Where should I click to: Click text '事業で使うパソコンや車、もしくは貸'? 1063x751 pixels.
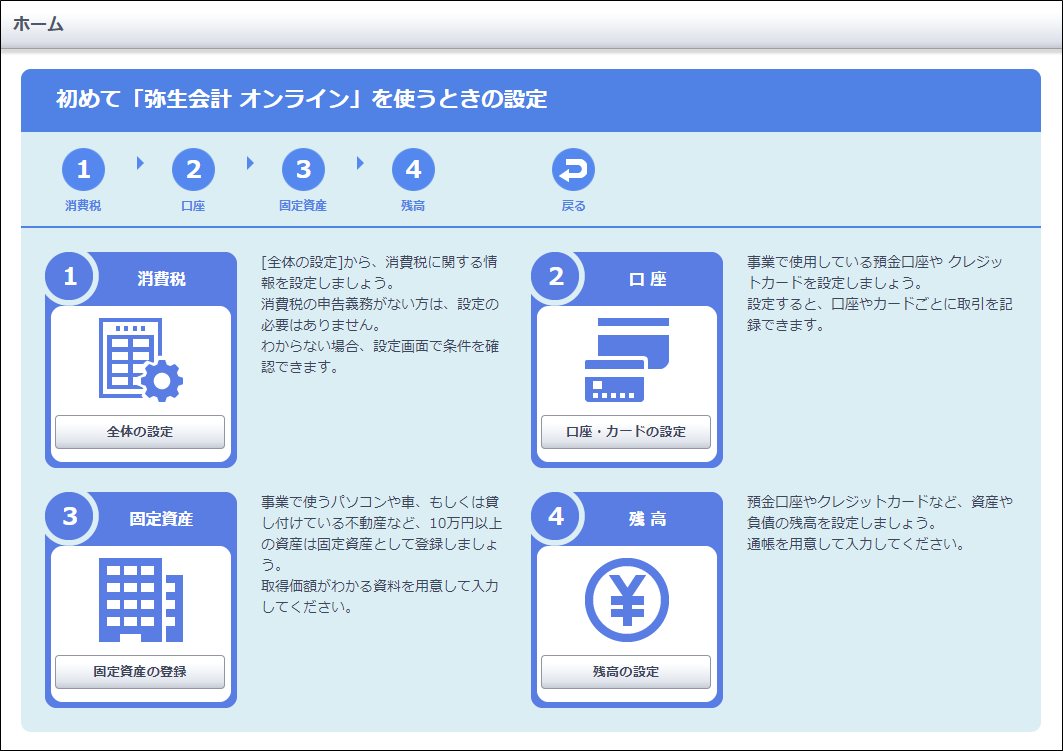pyautogui.click(x=380, y=502)
